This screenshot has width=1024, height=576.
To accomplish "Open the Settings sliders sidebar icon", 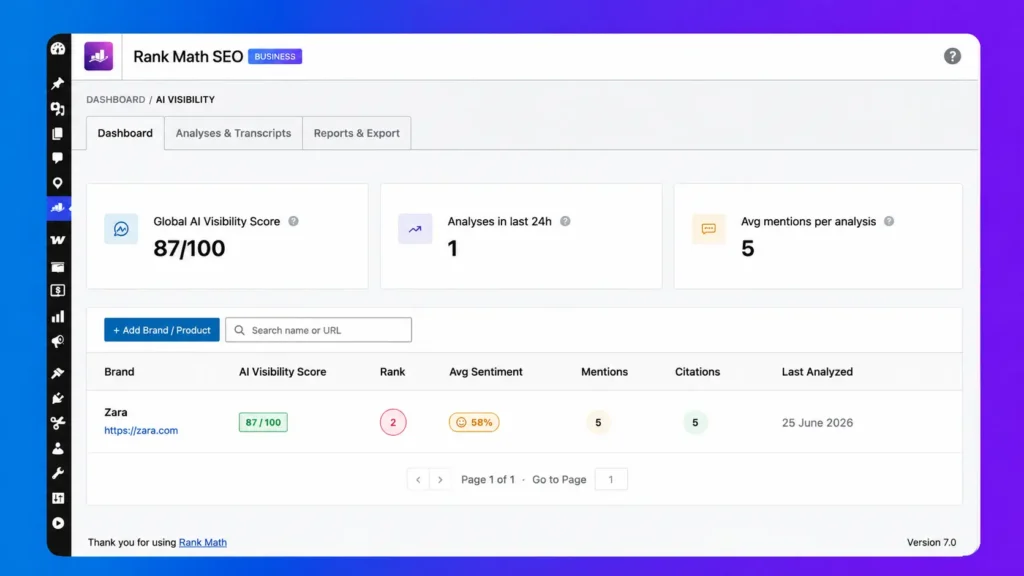I will 58,498.
